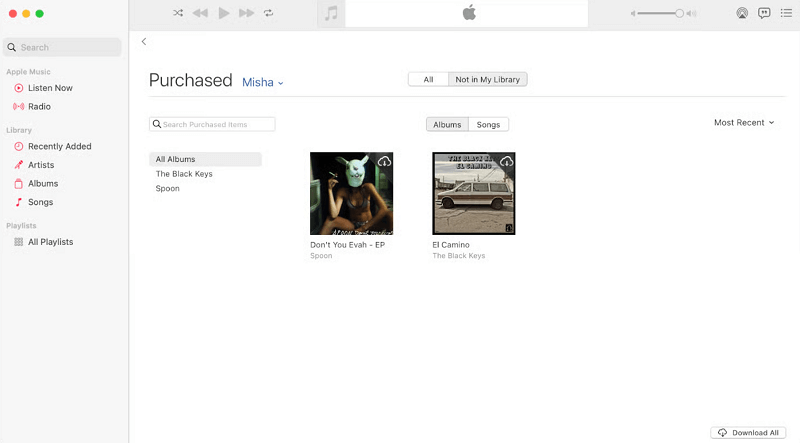The width and height of the screenshot is (800, 443).
Task: Show Recently Added library
Action: tap(59, 146)
